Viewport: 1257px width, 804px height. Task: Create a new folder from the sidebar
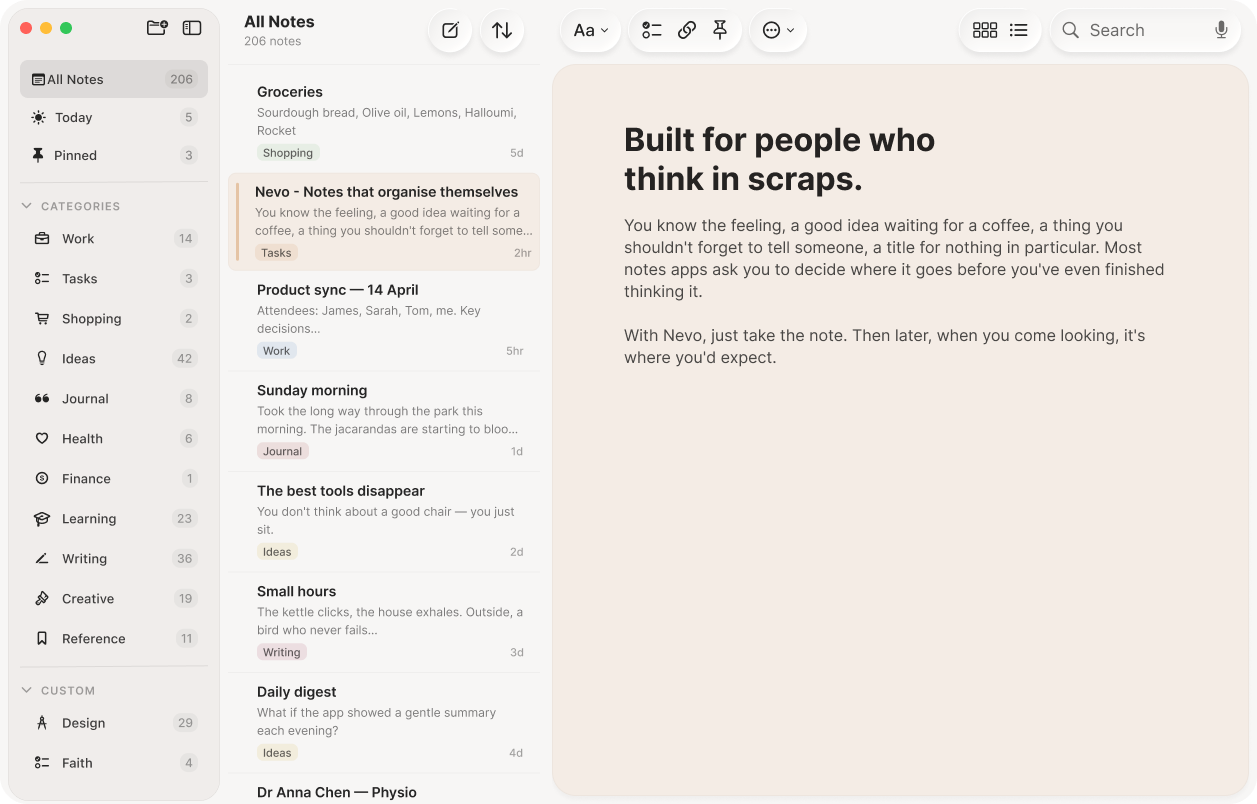tap(156, 29)
